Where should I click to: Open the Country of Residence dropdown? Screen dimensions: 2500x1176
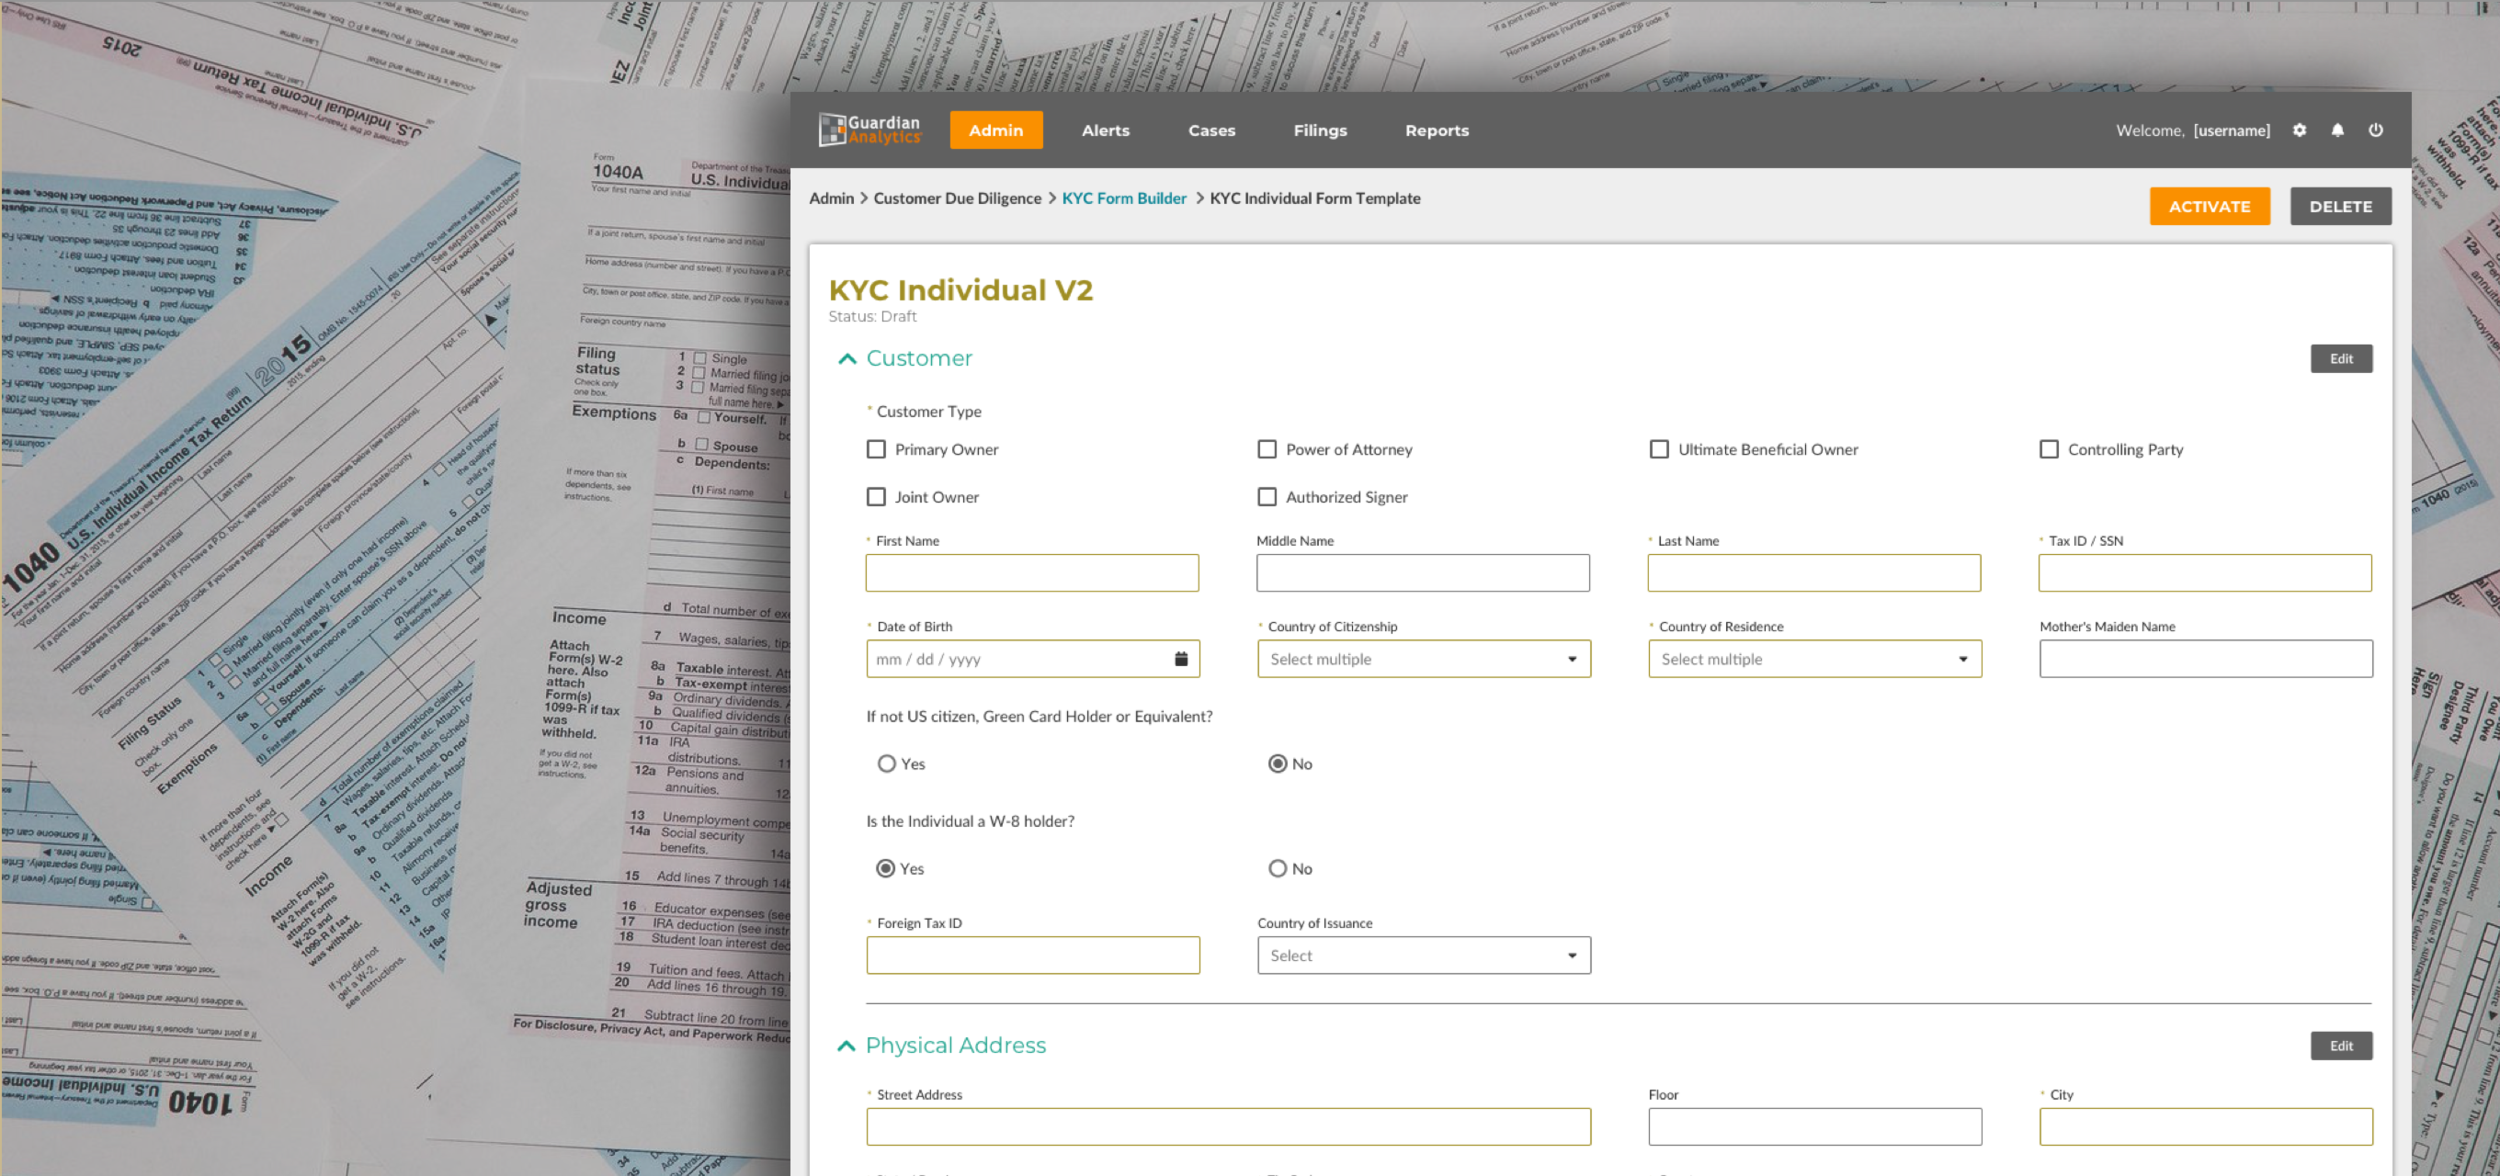[x=1815, y=659]
